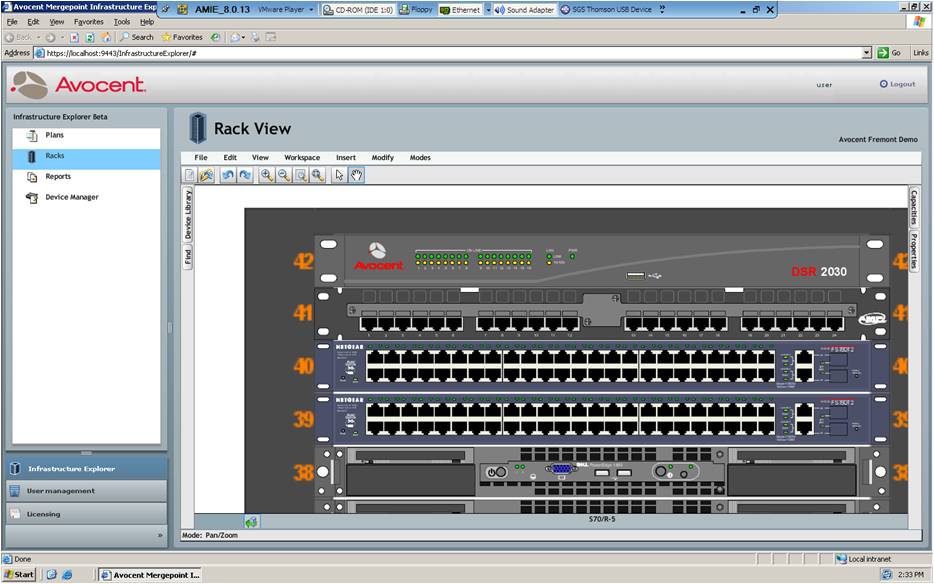934x584 pixels.
Task: Activate the hand pan tool
Action: [x=356, y=175]
